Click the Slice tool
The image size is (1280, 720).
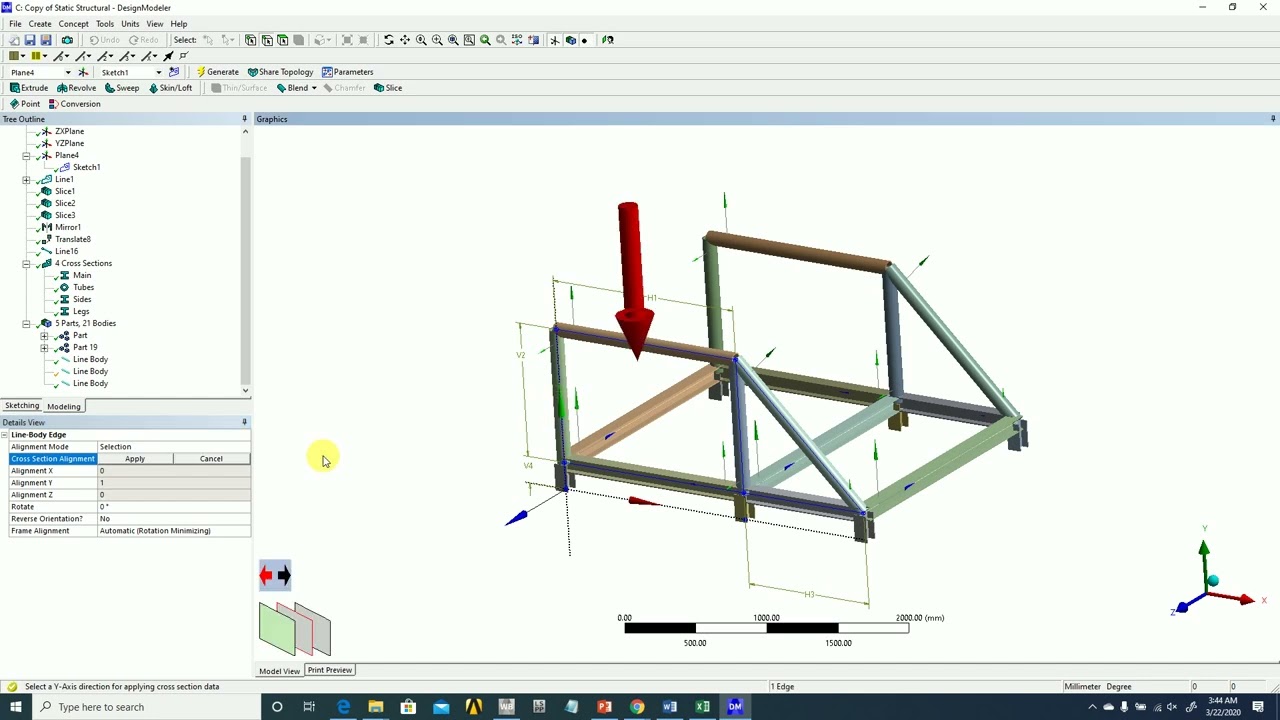[388, 88]
